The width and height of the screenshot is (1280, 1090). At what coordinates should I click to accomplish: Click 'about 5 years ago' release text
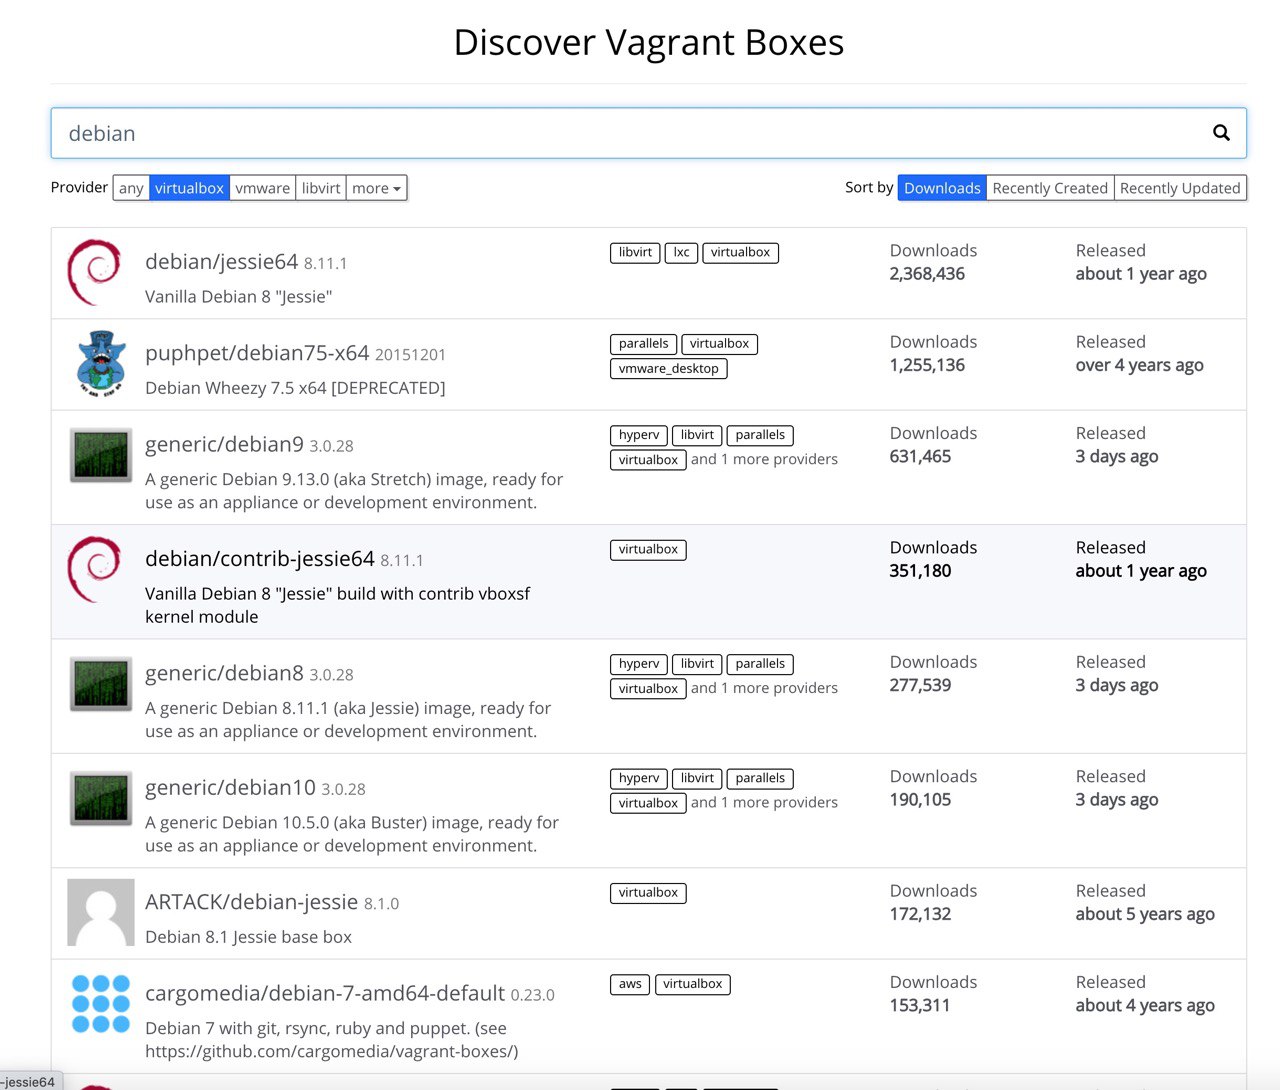point(1145,915)
